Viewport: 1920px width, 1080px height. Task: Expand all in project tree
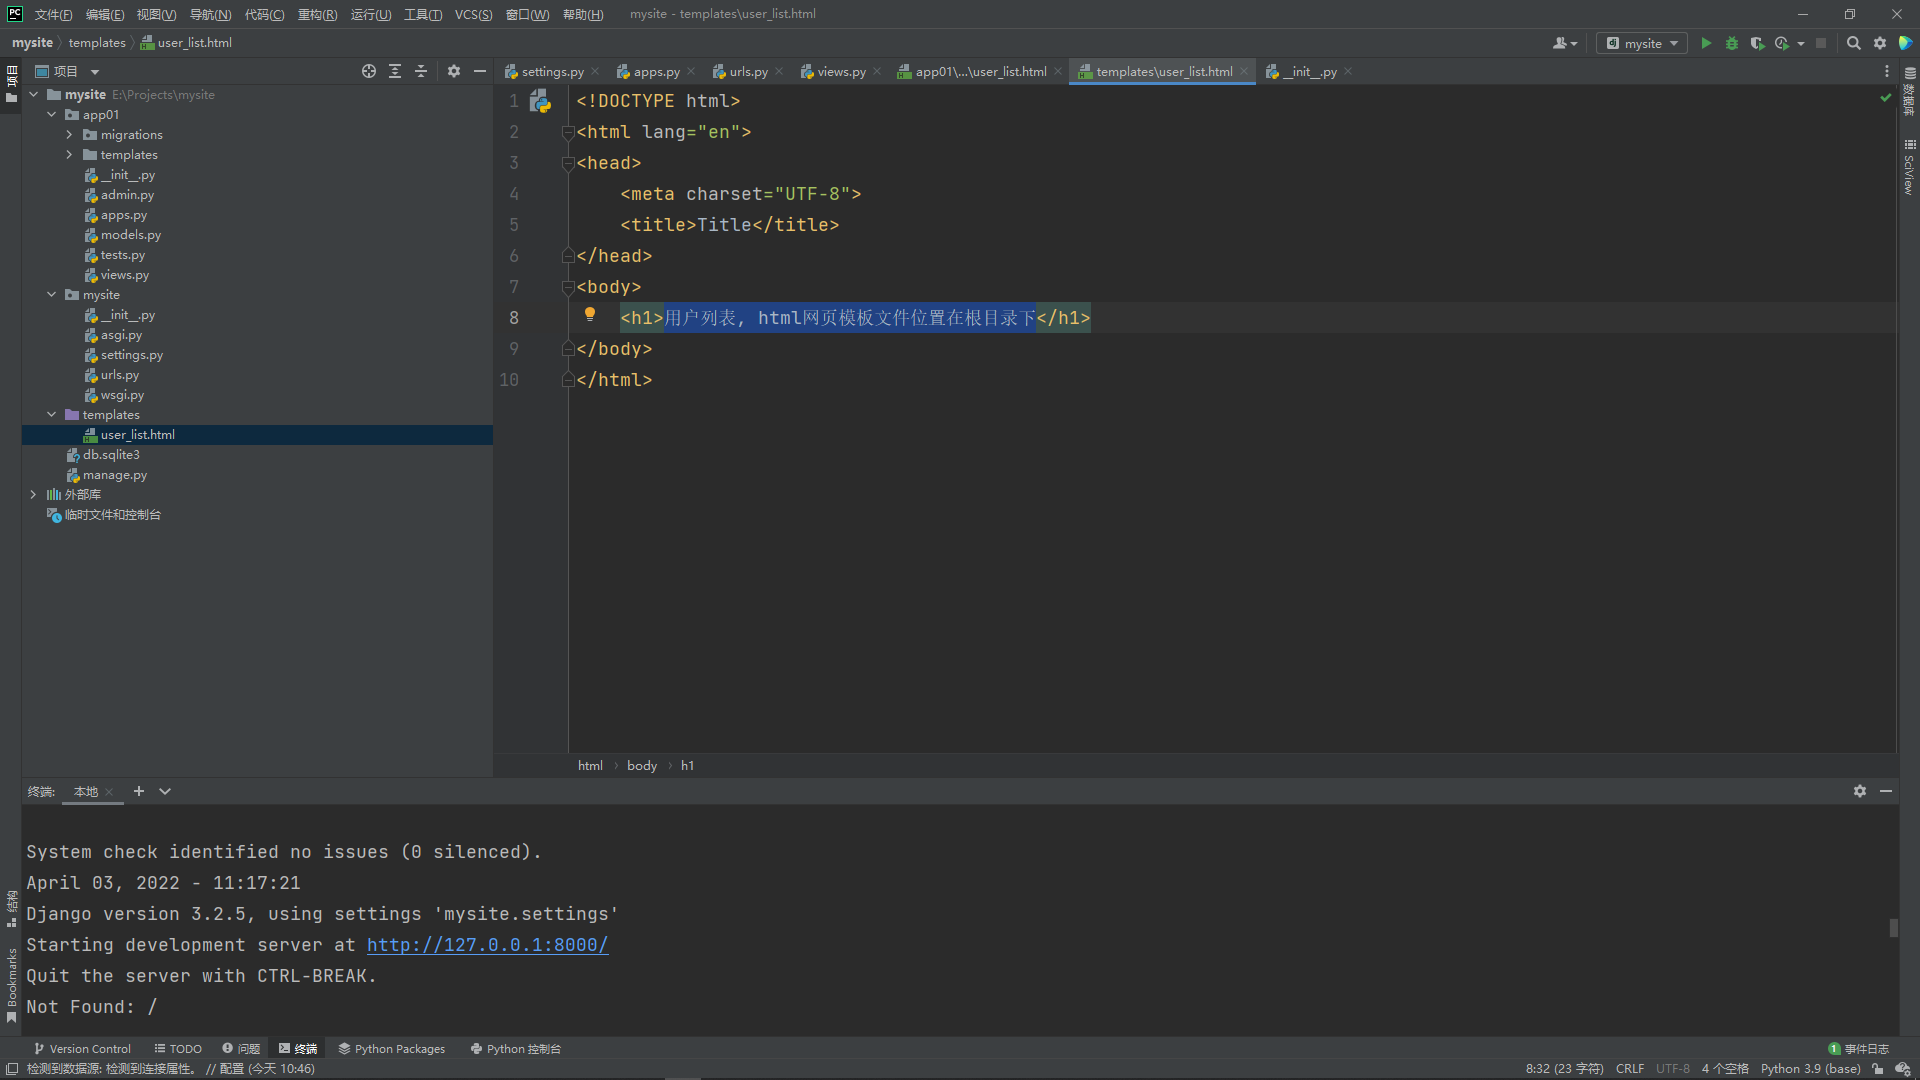(x=395, y=71)
